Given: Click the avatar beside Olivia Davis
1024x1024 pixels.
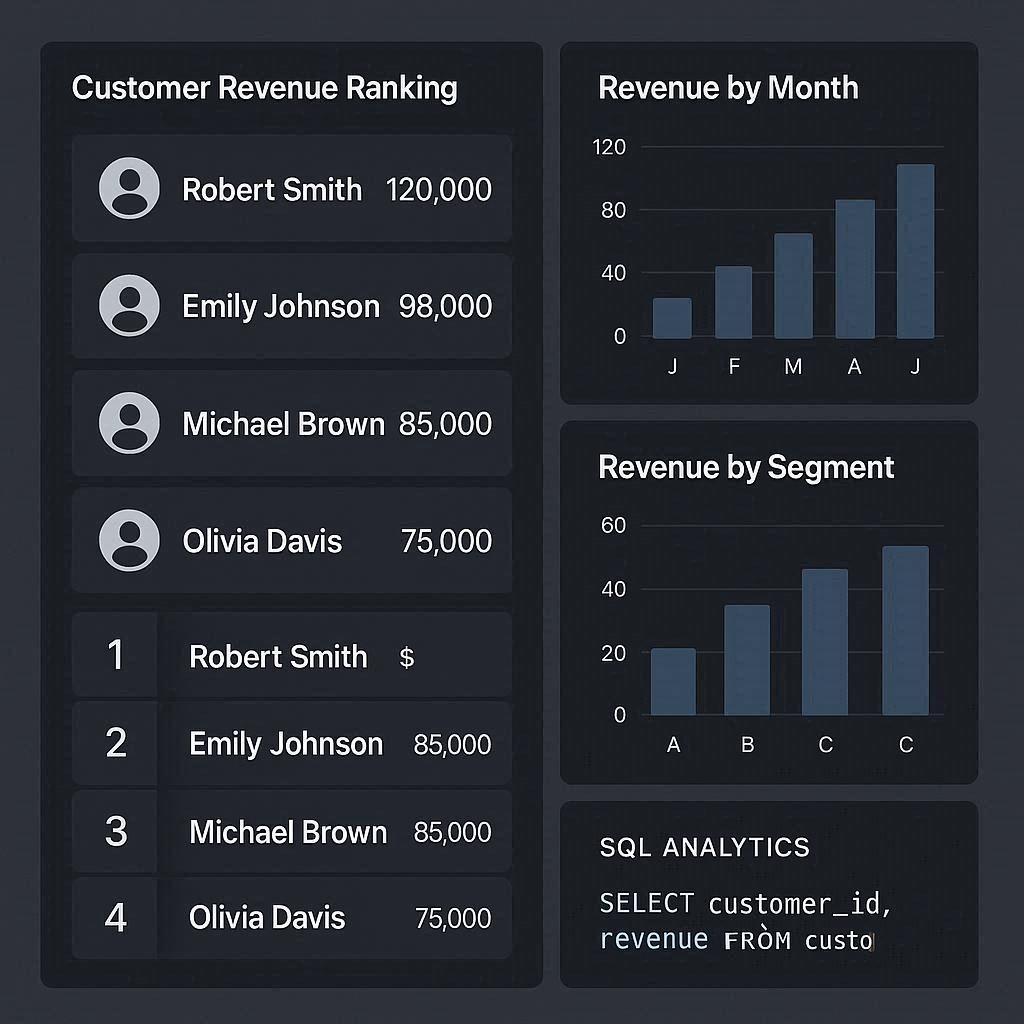Looking at the screenshot, I should 129,540.
